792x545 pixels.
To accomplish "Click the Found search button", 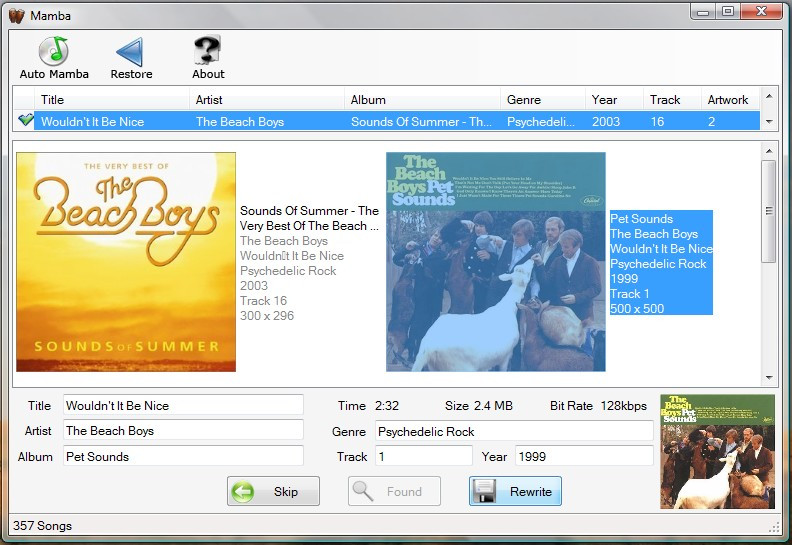I will click(394, 491).
